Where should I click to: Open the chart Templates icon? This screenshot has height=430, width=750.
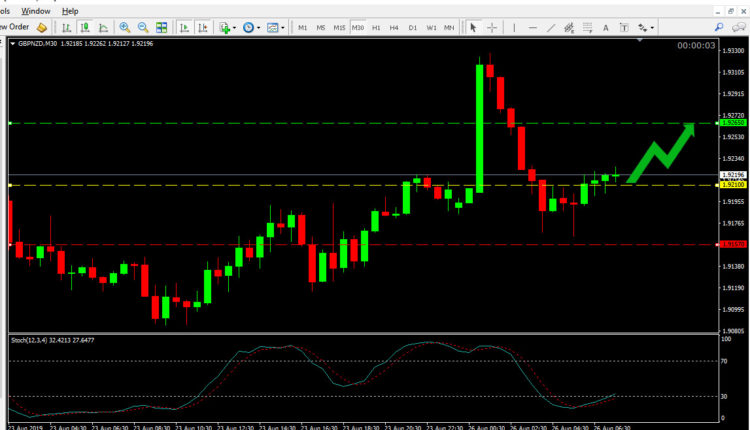click(x=273, y=28)
